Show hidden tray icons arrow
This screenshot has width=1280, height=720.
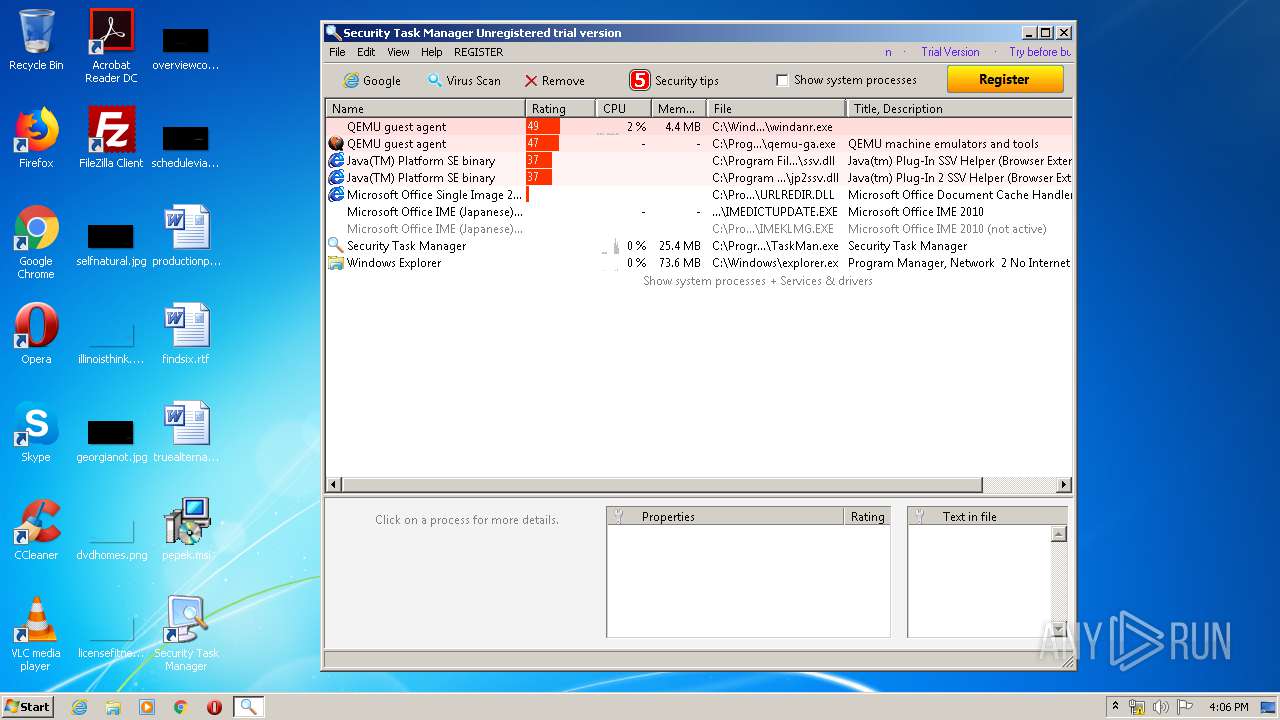pos(1116,706)
